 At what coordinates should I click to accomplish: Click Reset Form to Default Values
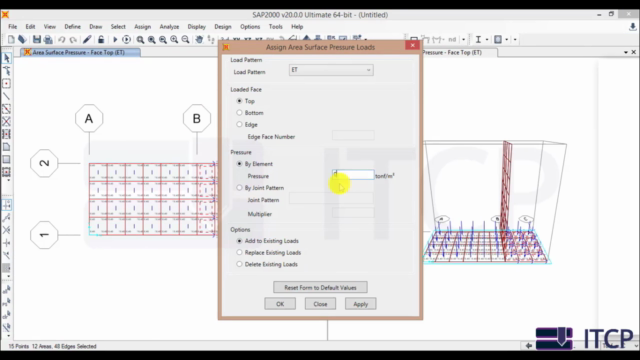[x=320, y=288]
